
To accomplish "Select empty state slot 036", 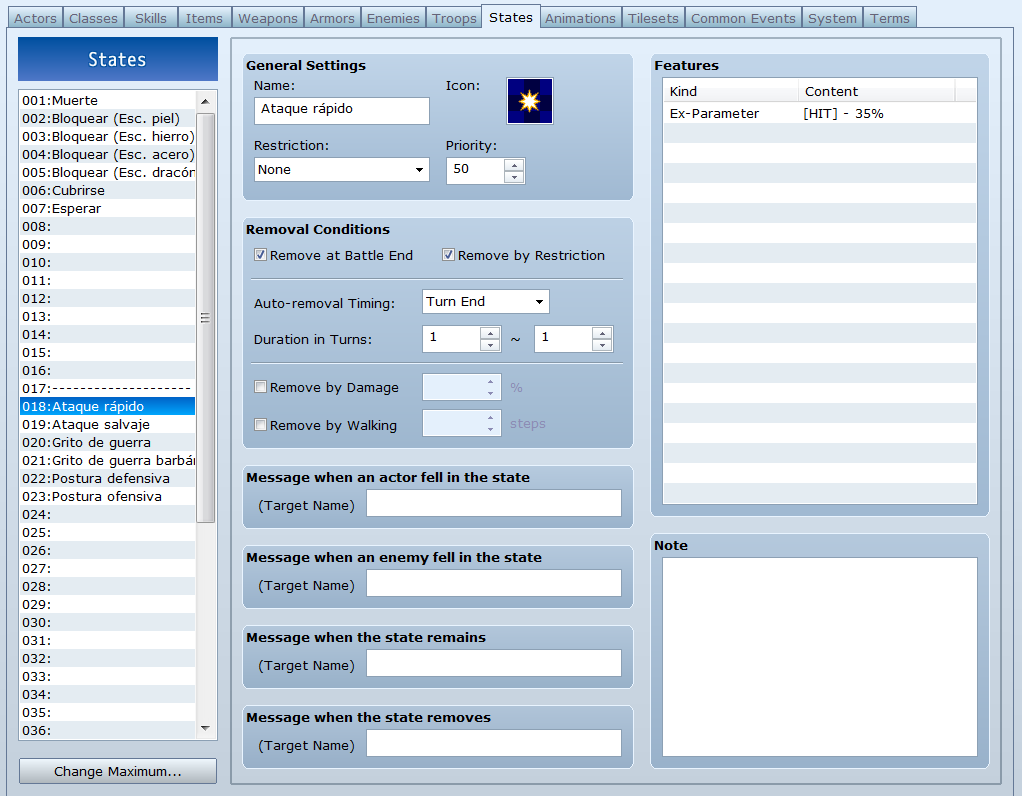I will 108,730.
